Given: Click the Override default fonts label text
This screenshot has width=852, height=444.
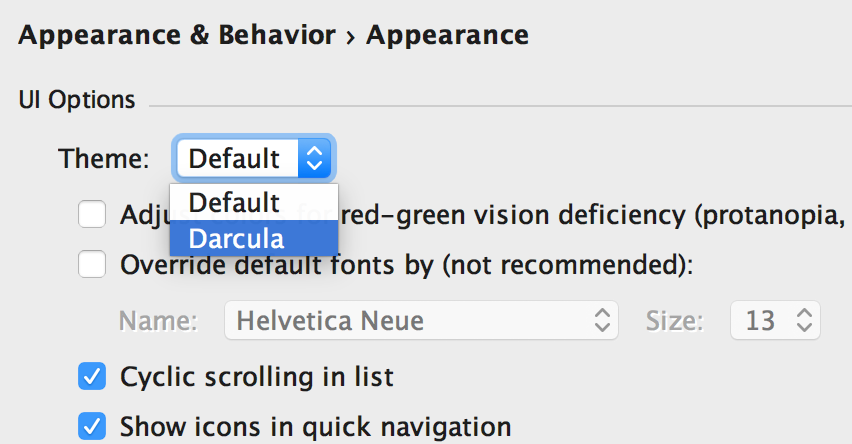Looking at the screenshot, I should click(x=406, y=265).
